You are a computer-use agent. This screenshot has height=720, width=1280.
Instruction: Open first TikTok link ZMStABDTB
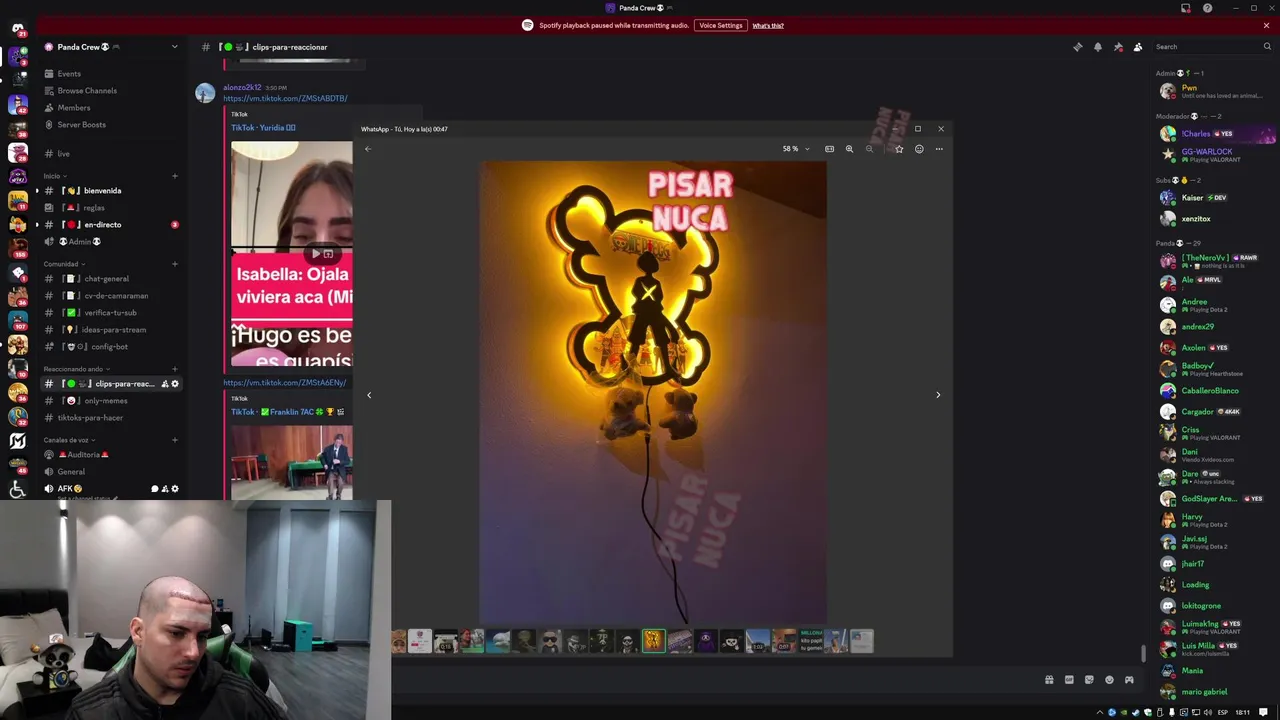pyautogui.click(x=285, y=98)
